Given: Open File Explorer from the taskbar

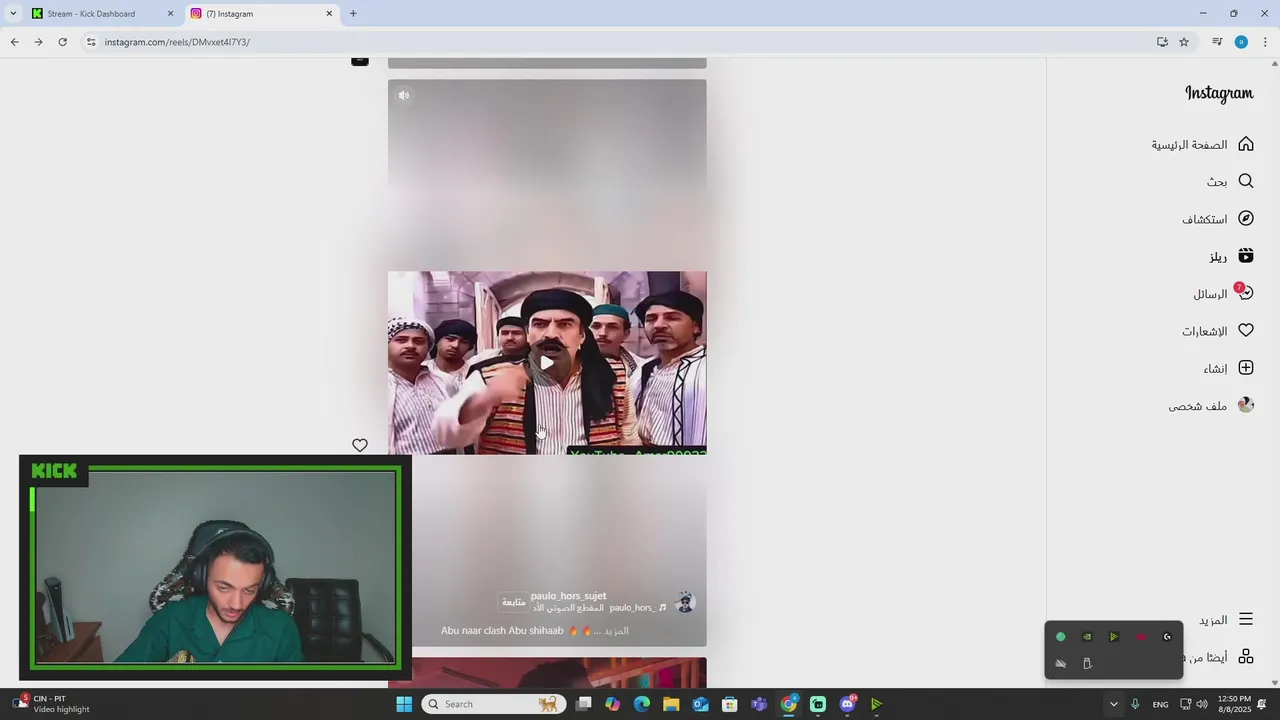Looking at the screenshot, I should pyautogui.click(x=671, y=704).
